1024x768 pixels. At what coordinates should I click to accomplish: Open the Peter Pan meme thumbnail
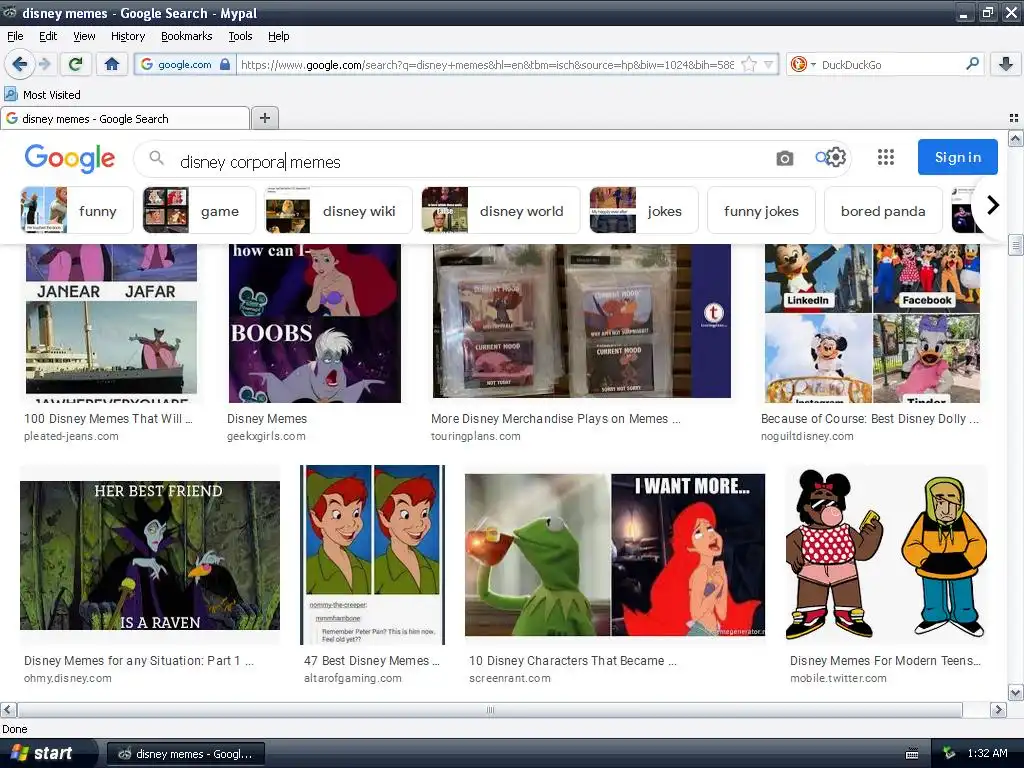point(372,554)
